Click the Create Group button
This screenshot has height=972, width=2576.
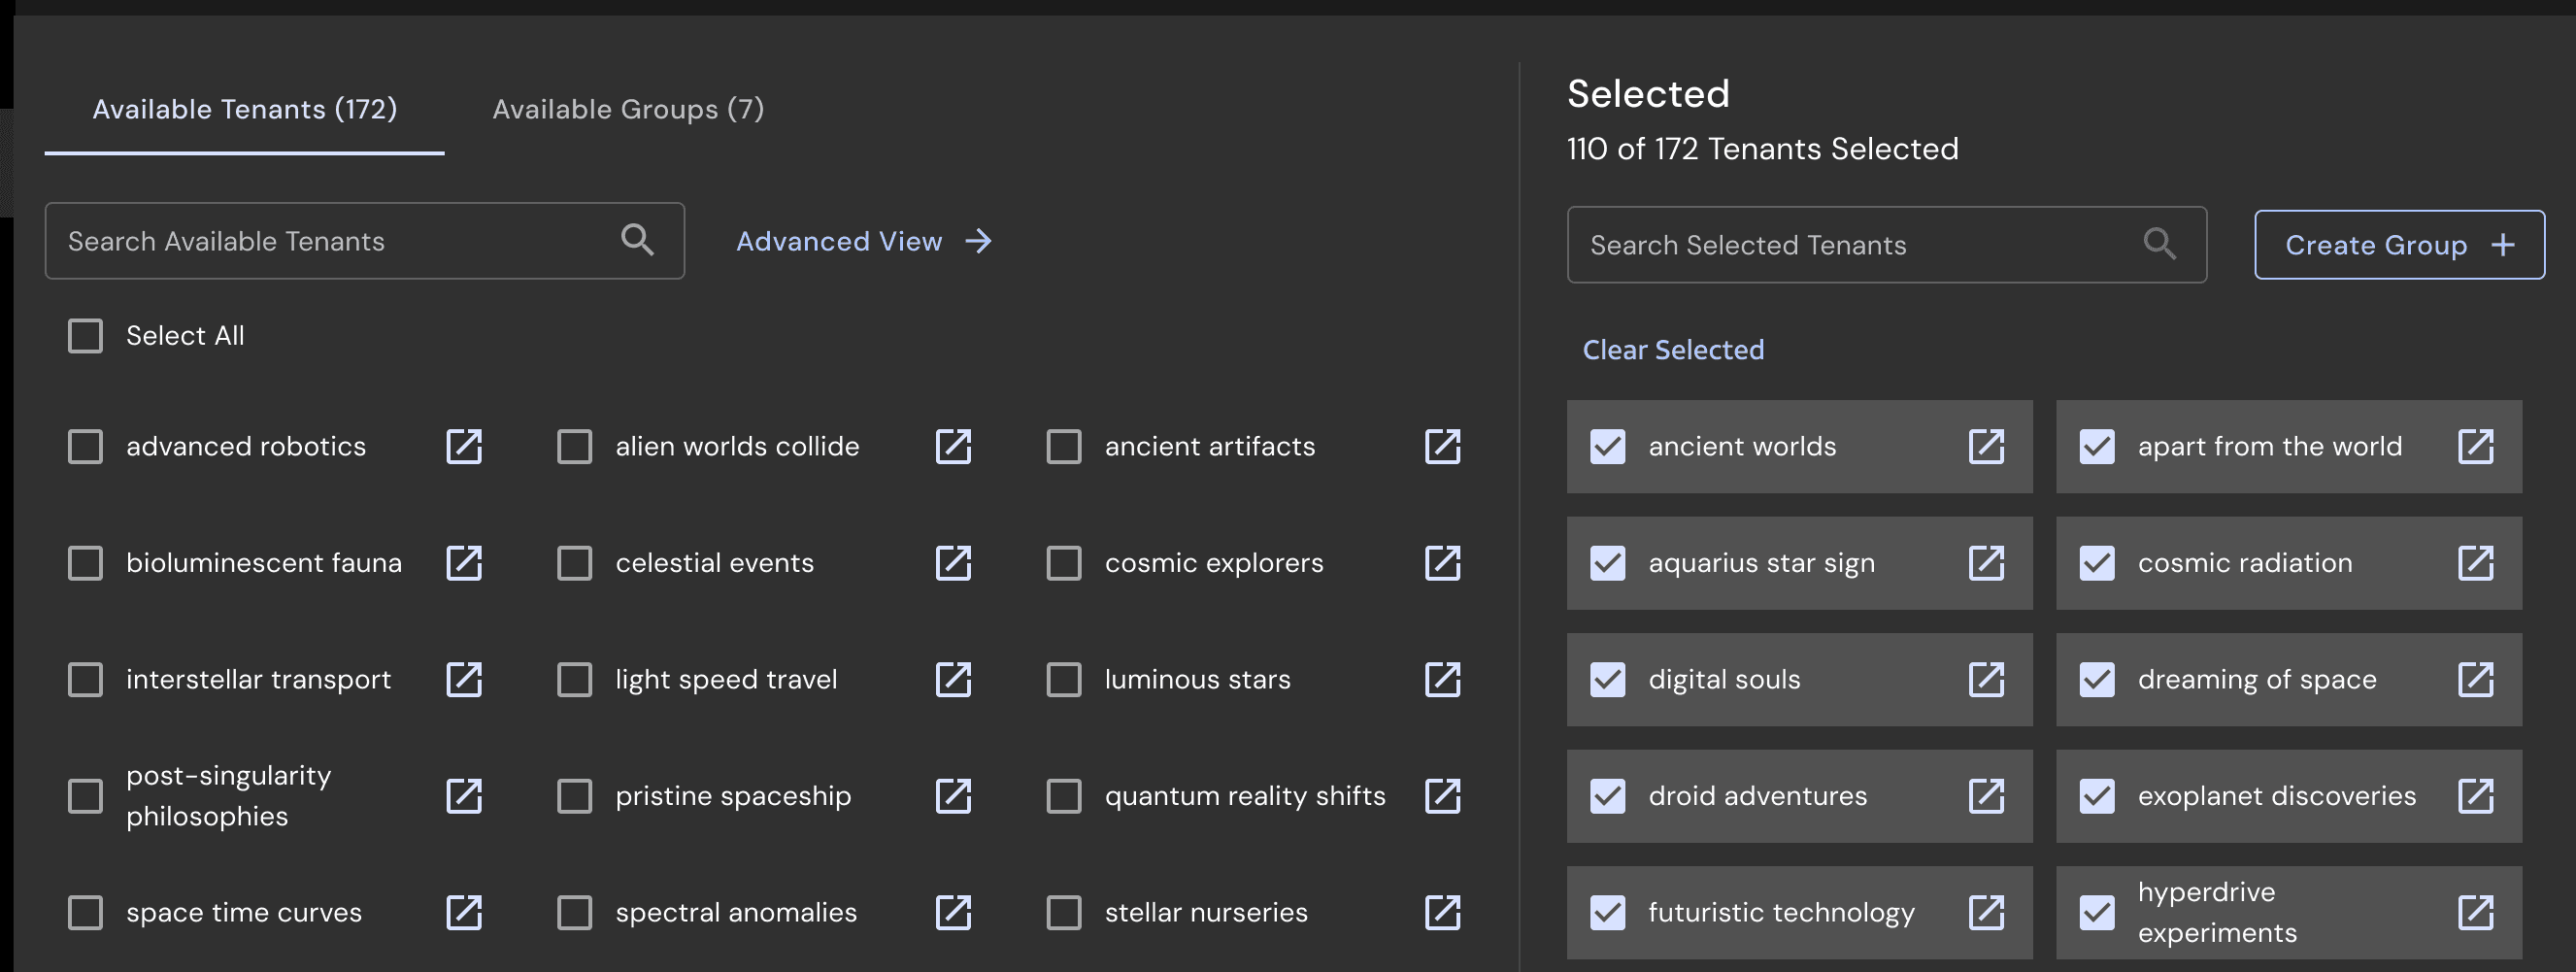click(2398, 244)
